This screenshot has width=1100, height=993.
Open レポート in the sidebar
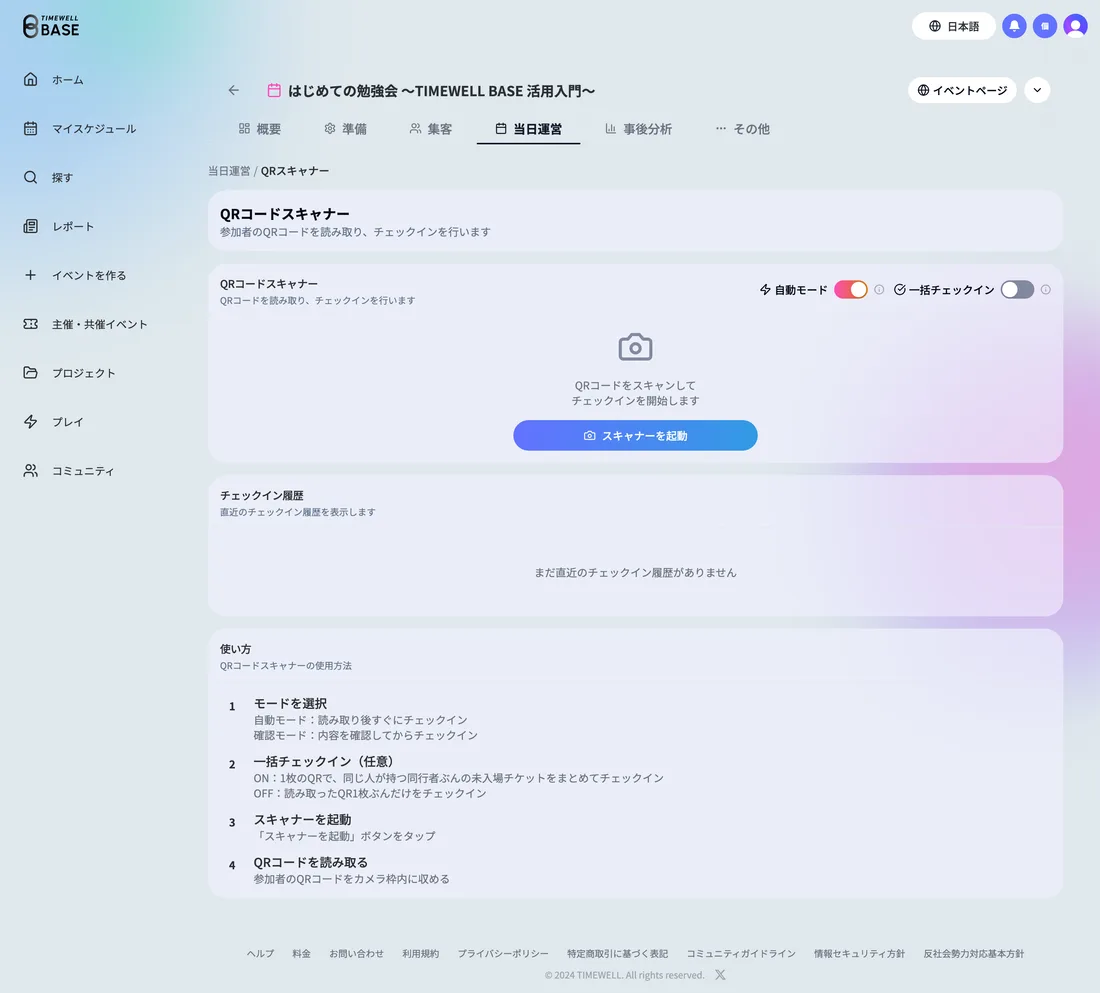pos(72,226)
